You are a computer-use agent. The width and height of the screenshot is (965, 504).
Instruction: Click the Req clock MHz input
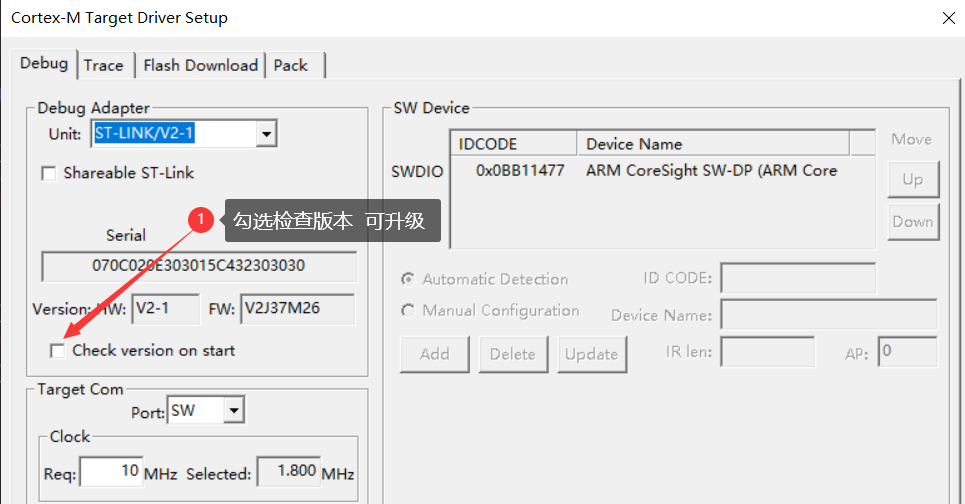click(x=111, y=471)
